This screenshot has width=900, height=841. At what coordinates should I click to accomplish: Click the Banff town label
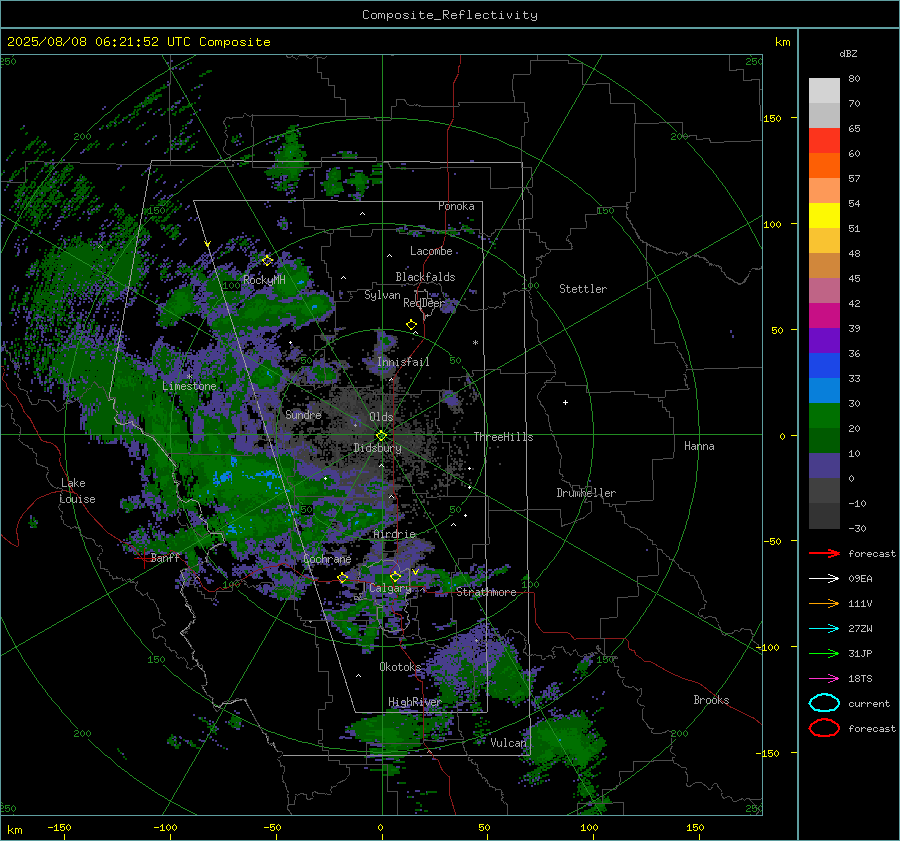coord(165,557)
